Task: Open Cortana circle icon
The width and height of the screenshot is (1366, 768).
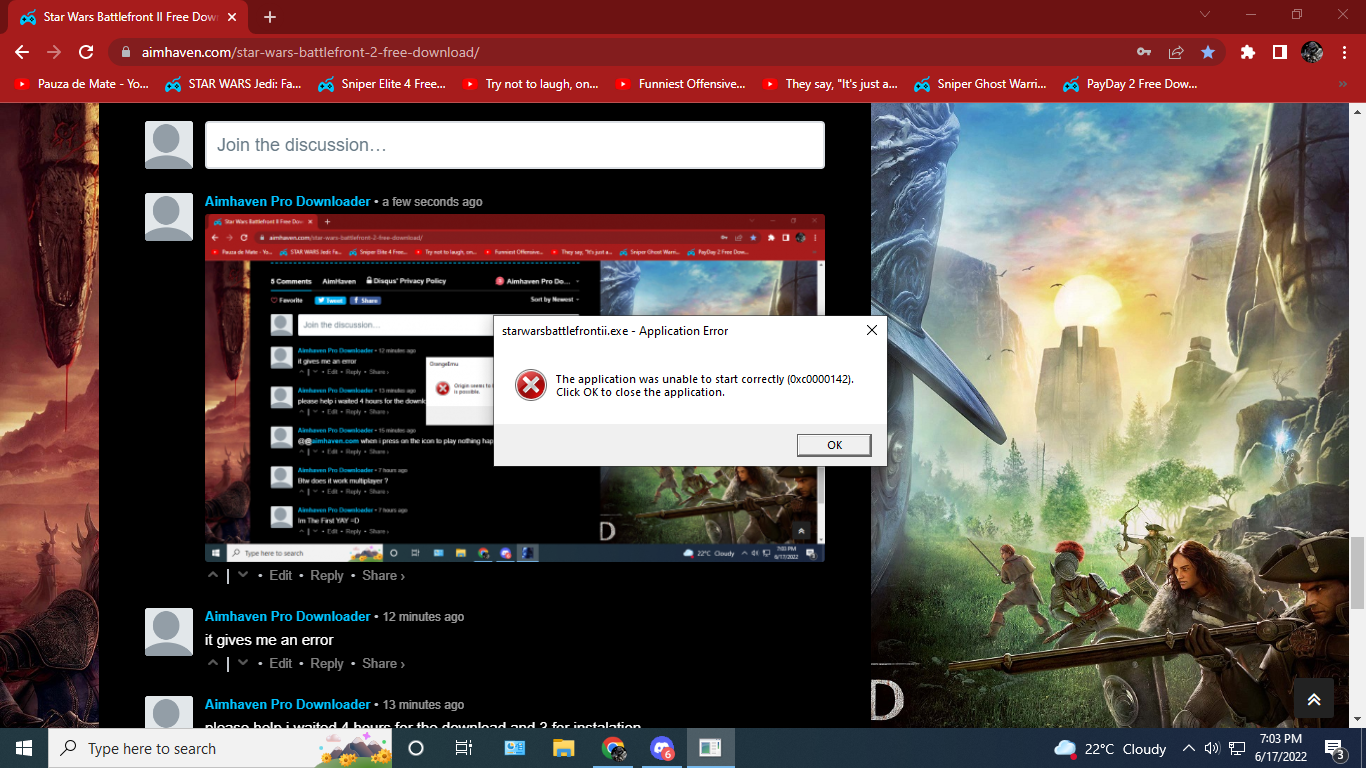Action: pyautogui.click(x=416, y=748)
